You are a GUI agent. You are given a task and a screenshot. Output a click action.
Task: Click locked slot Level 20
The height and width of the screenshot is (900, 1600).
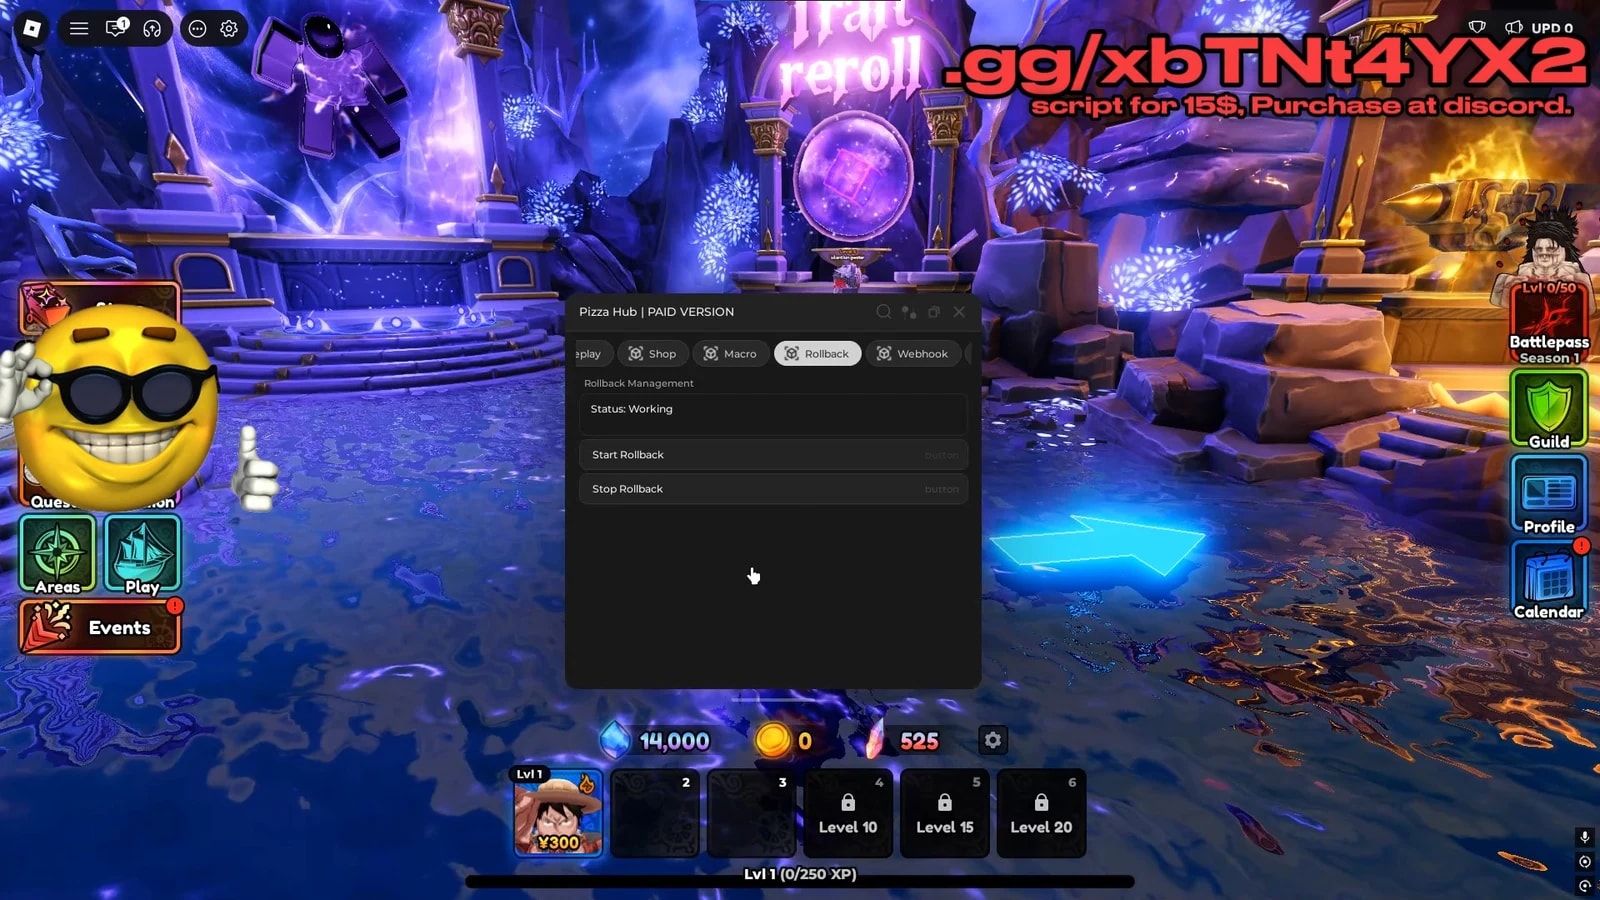pyautogui.click(x=1041, y=813)
